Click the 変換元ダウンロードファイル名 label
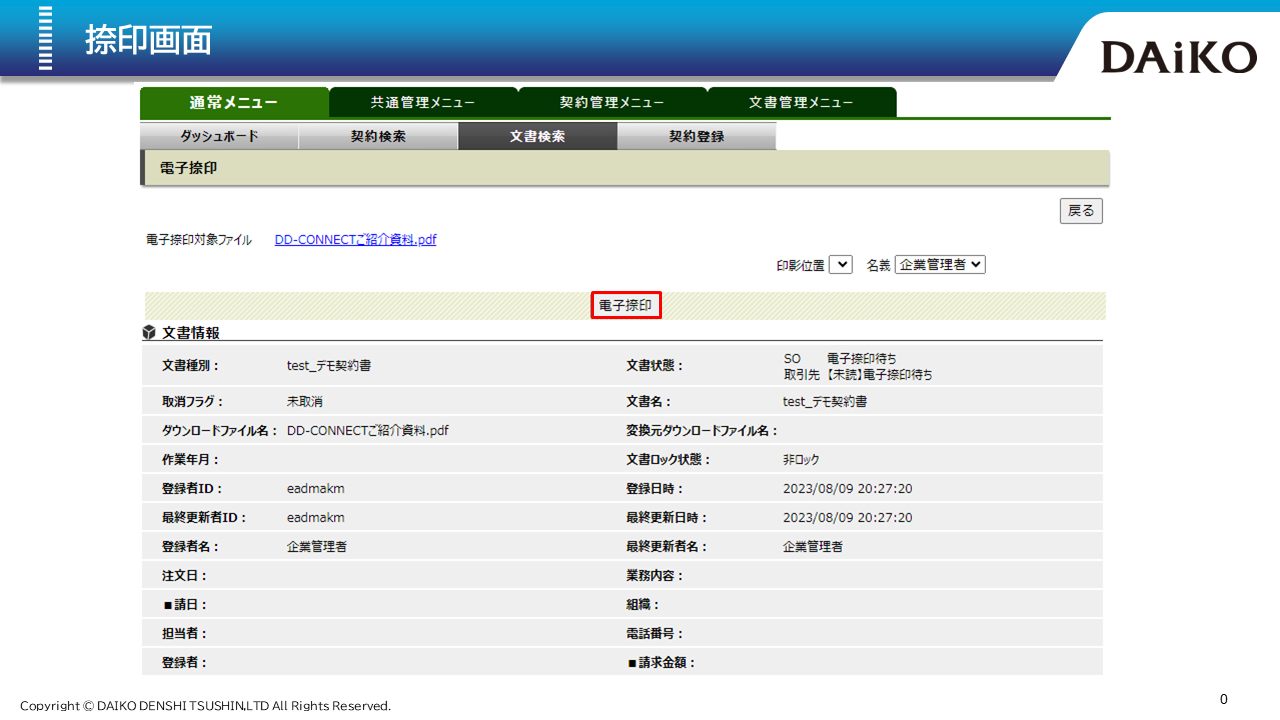The image size is (1280, 720). point(702,430)
